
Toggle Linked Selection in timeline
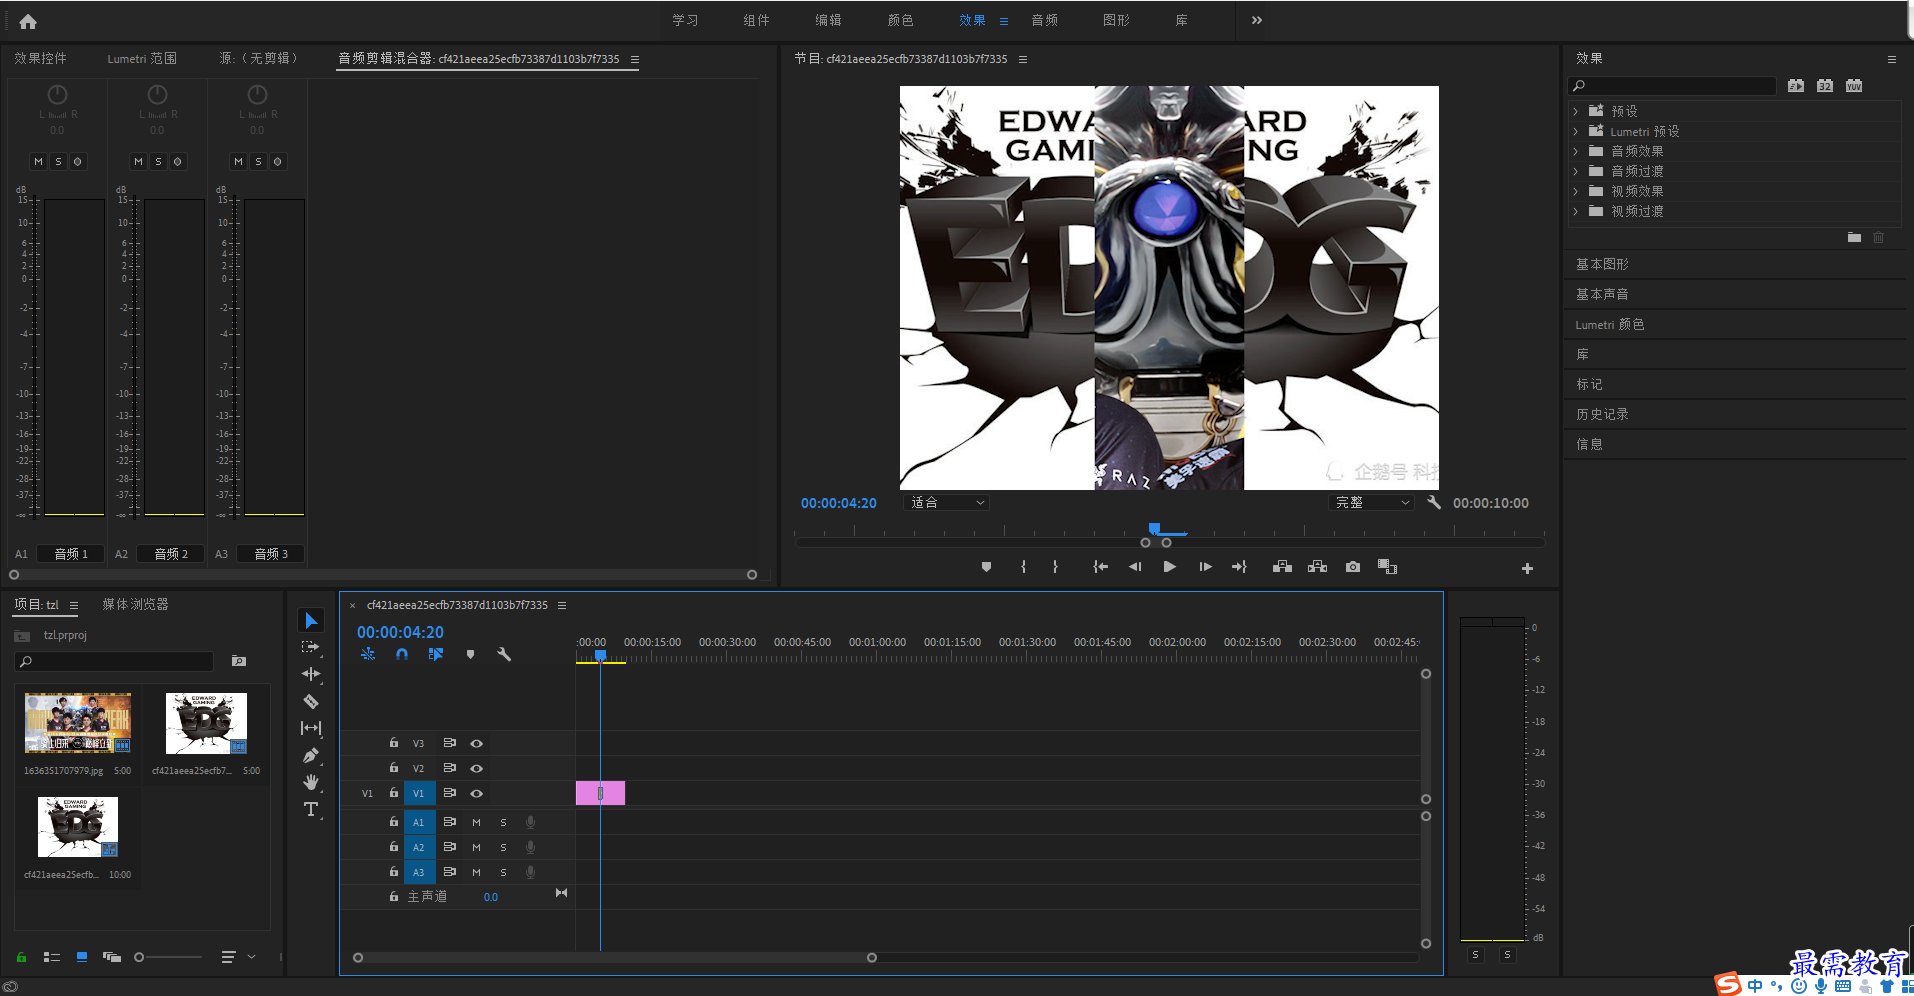(436, 654)
